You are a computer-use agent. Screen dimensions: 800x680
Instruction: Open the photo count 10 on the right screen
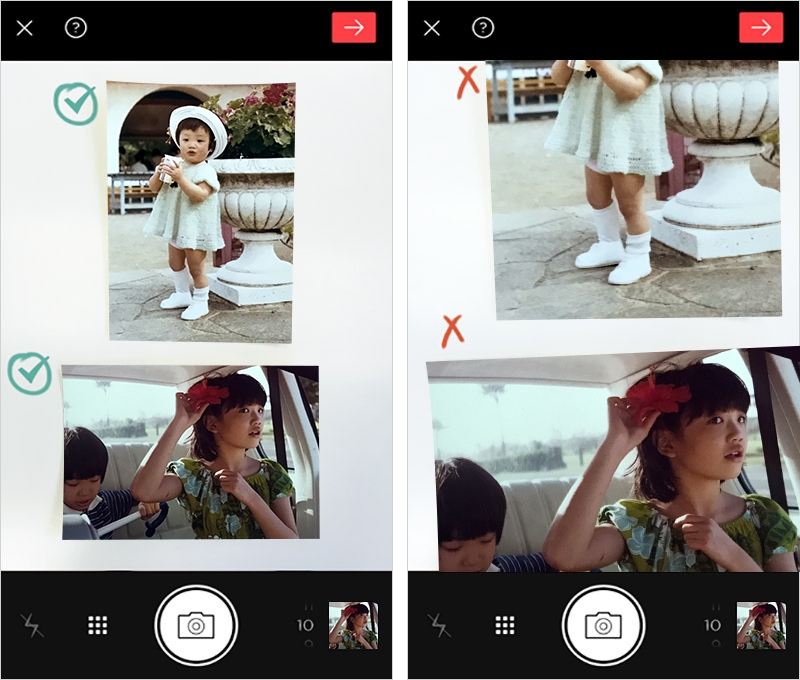pos(712,625)
